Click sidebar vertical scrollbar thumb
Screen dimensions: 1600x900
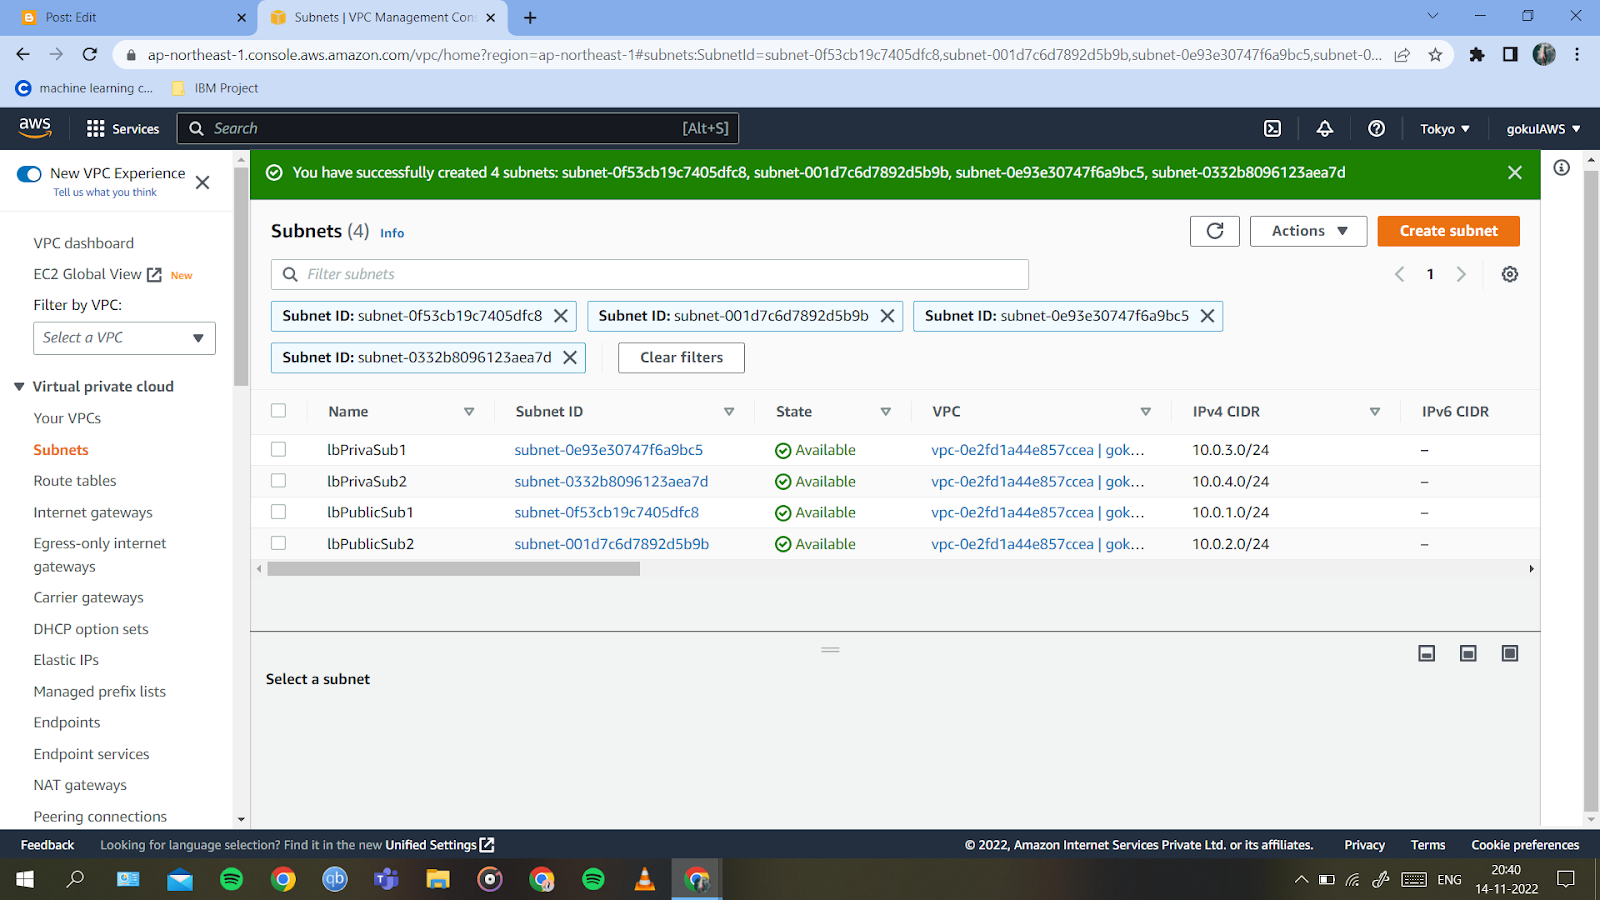click(241, 275)
